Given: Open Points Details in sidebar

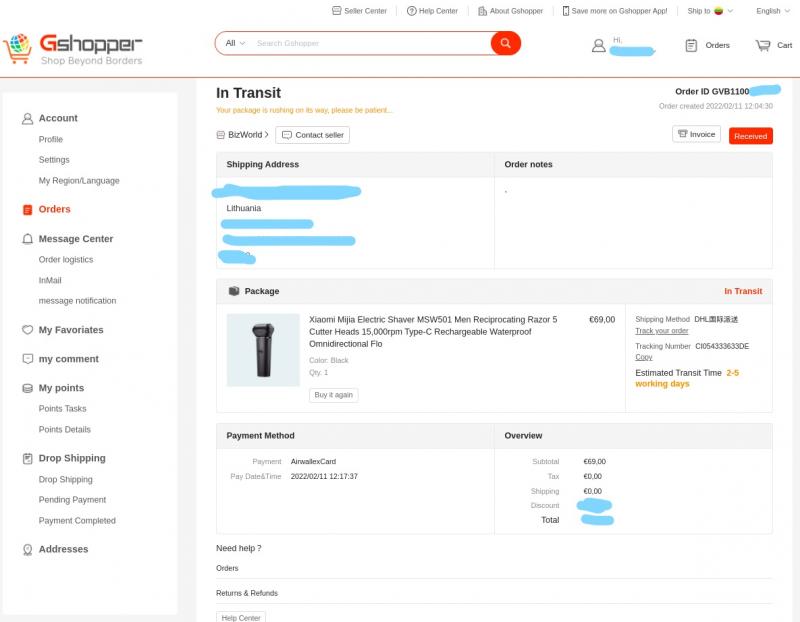Looking at the screenshot, I should coord(65,430).
